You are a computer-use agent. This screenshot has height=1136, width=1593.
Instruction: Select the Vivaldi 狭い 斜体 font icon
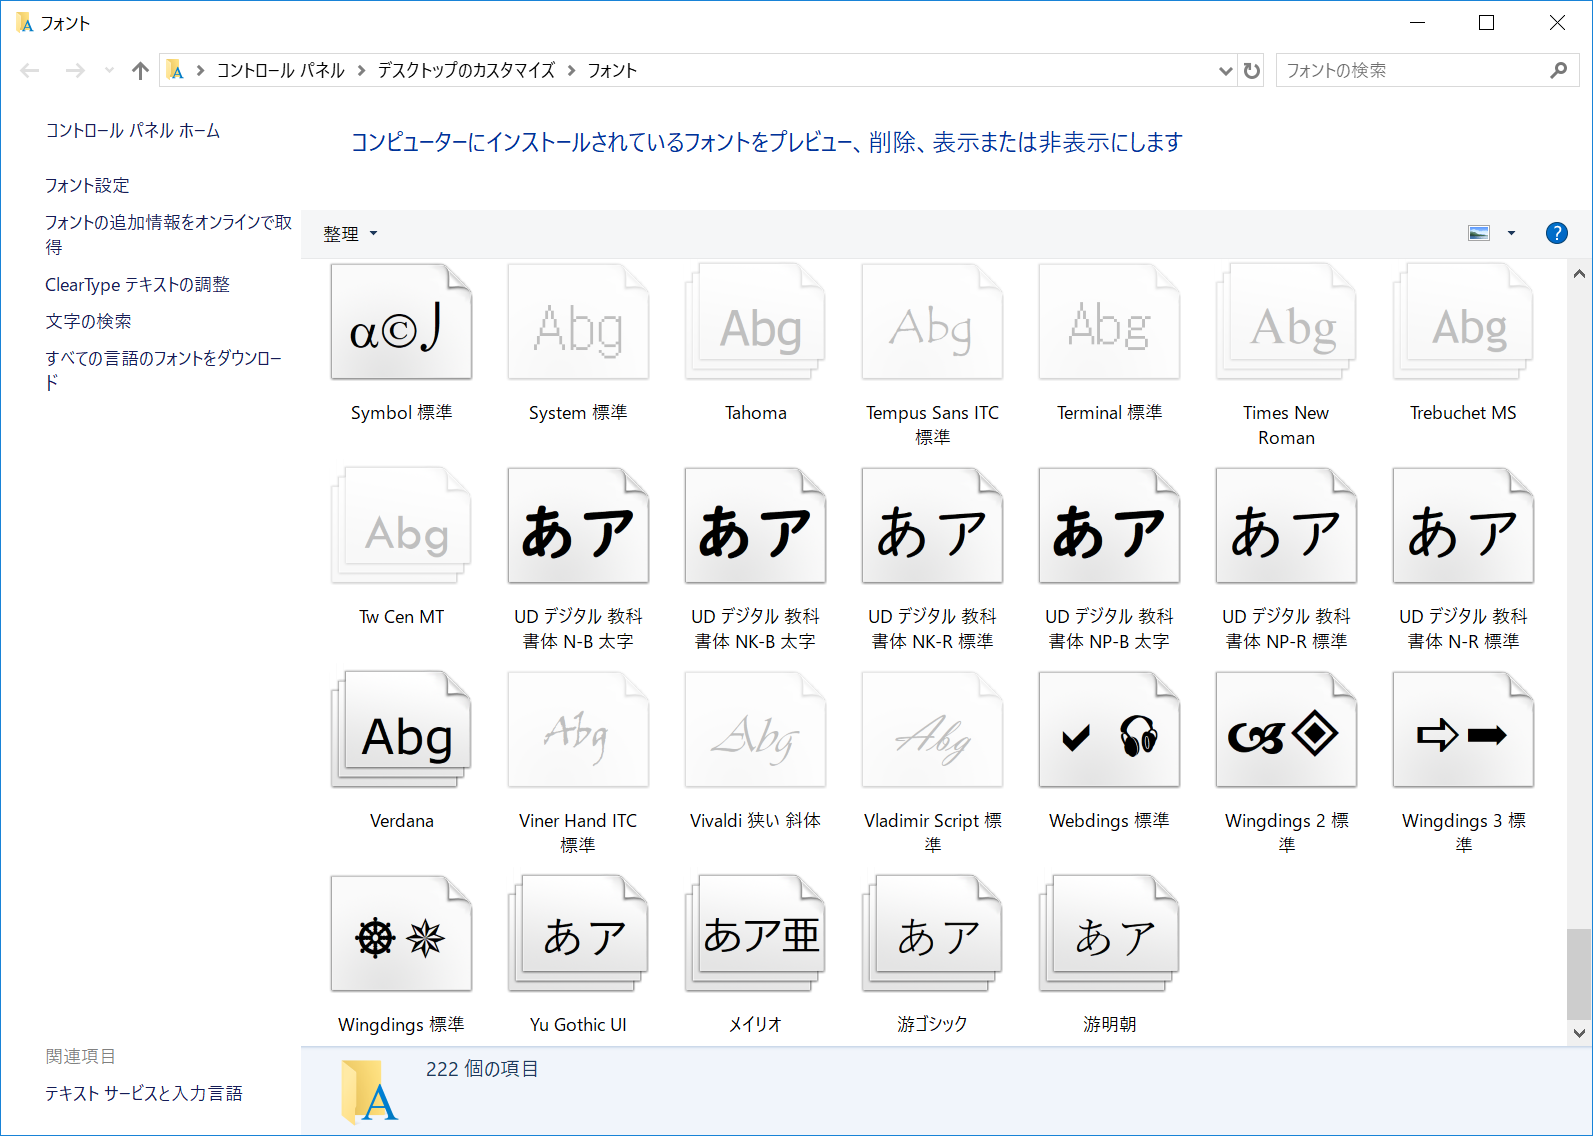755,730
